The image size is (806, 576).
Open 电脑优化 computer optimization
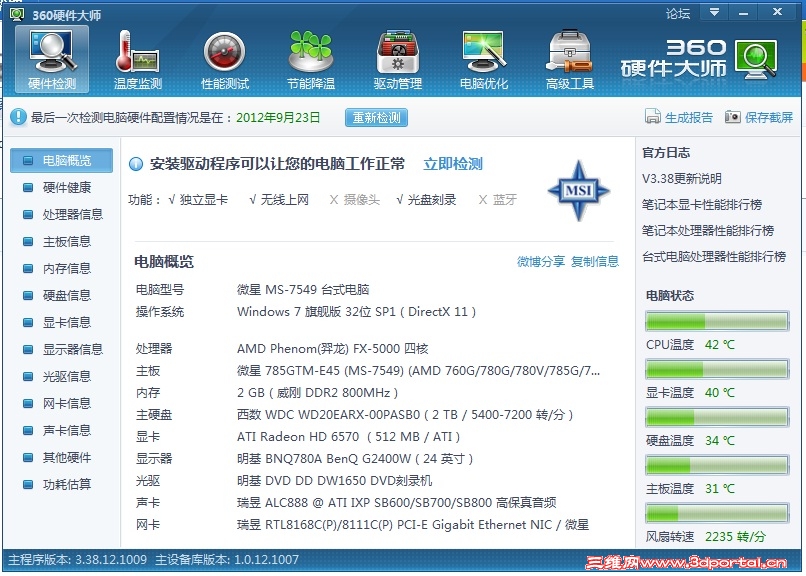tap(484, 60)
